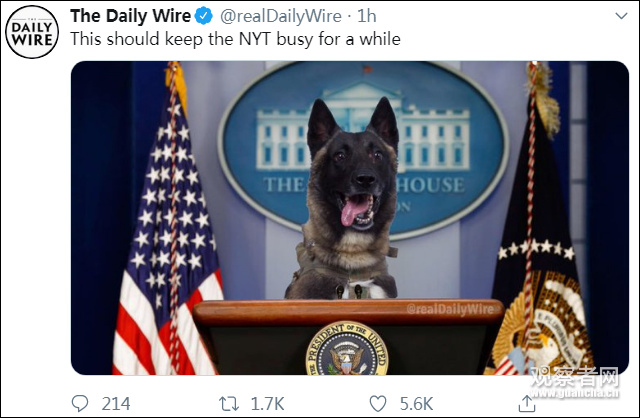Click the @realDailyWire watermark on the image
This screenshot has width=640, height=418.
(450, 309)
